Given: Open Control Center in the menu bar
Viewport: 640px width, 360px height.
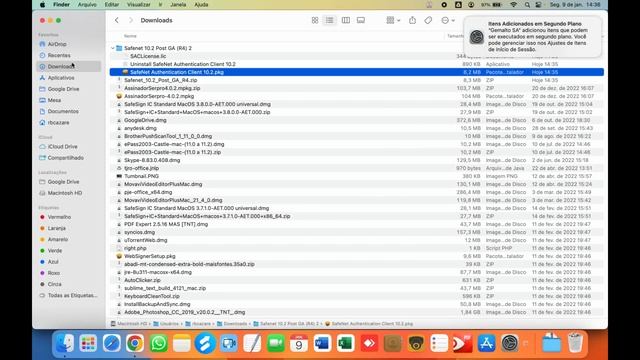Looking at the screenshot, I should point(538,4).
